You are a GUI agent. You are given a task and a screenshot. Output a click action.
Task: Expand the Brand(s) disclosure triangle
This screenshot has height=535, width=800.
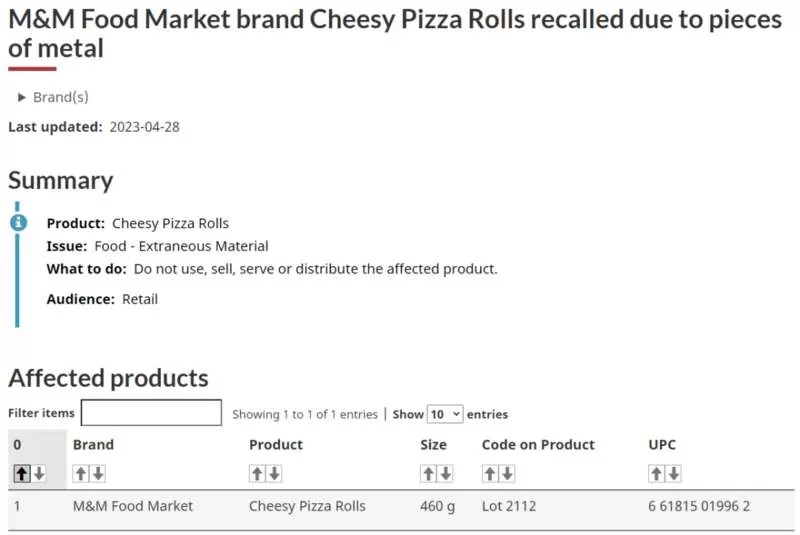pos(21,97)
